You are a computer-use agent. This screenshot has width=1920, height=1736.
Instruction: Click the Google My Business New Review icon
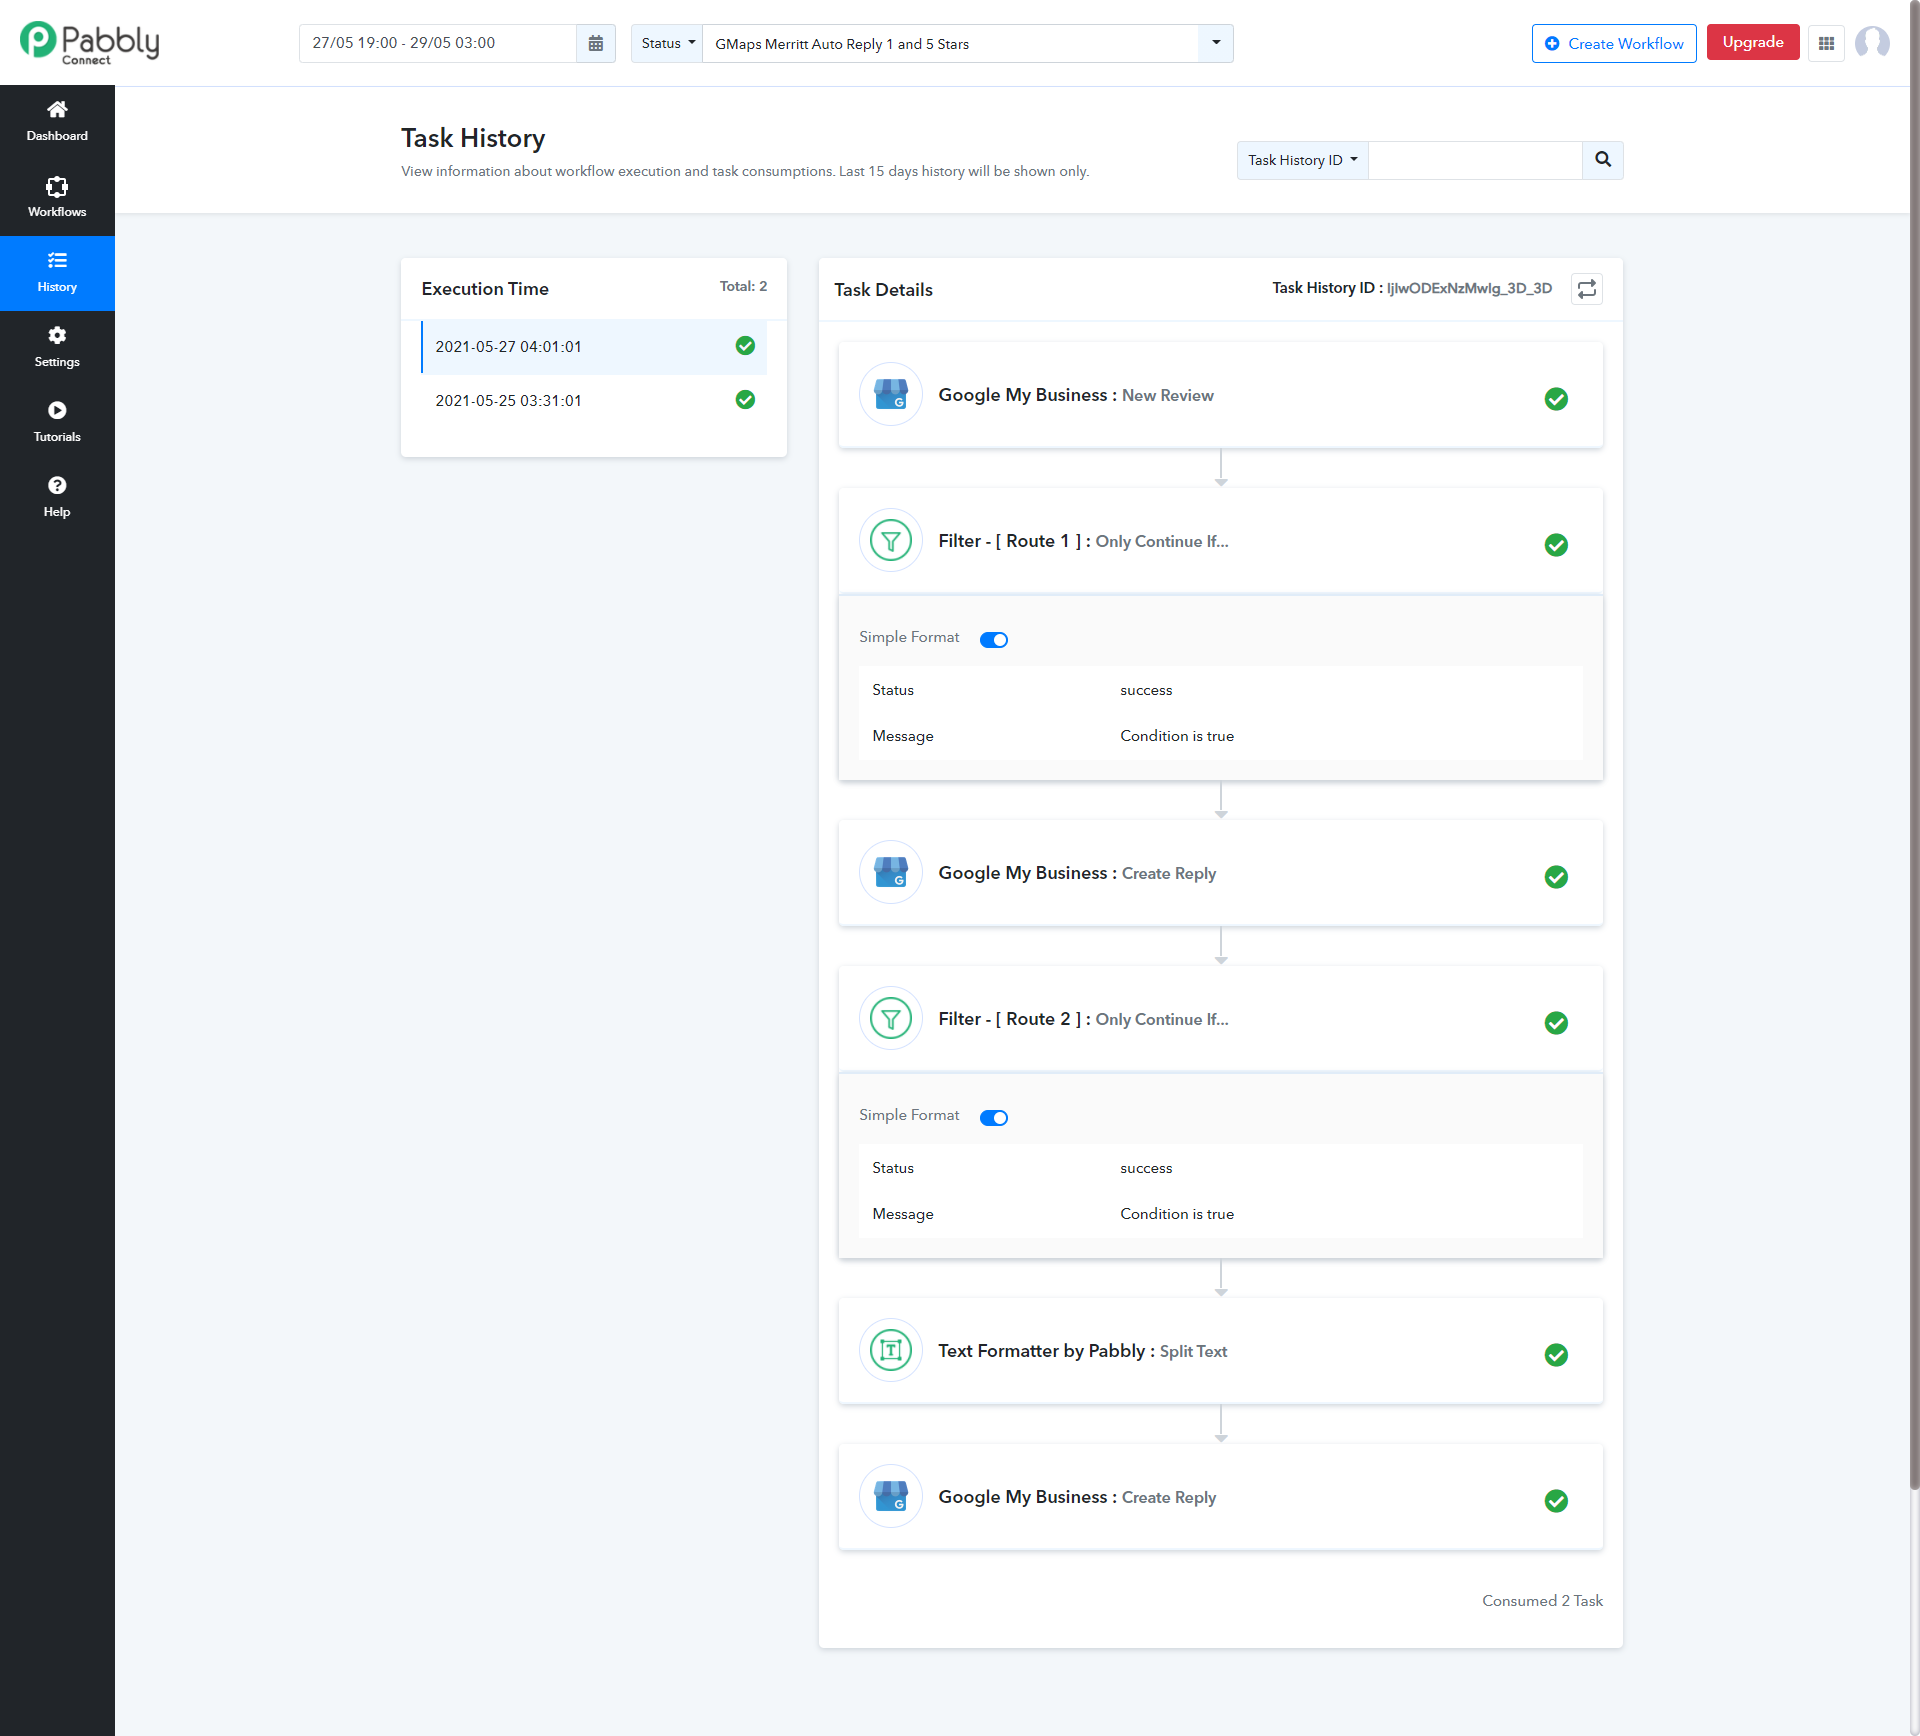point(891,395)
